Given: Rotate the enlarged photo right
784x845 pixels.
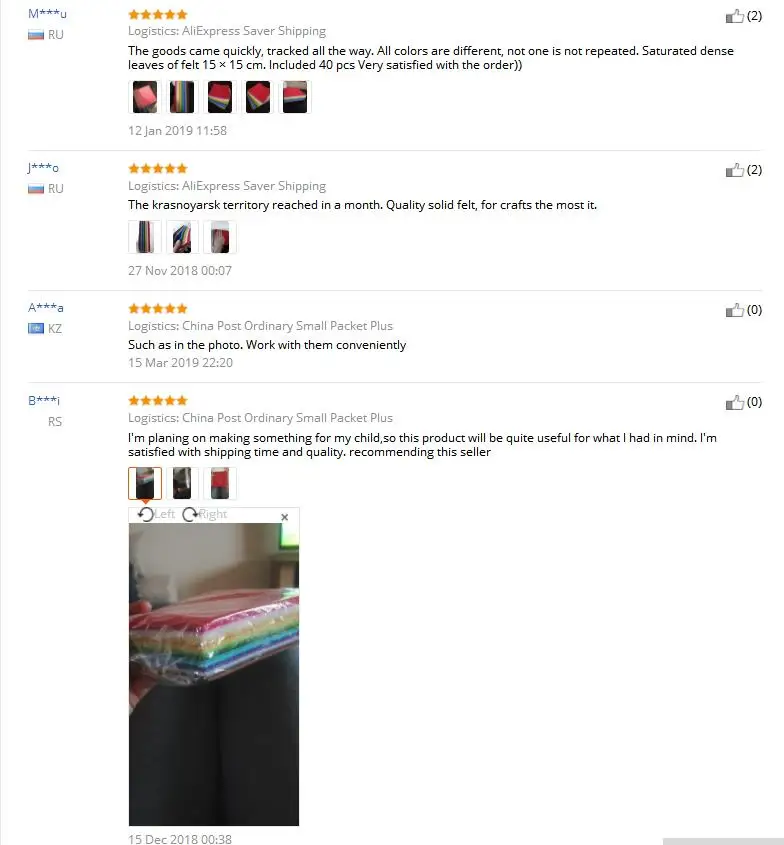Looking at the screenshot, I should click(x=205, y=515).
